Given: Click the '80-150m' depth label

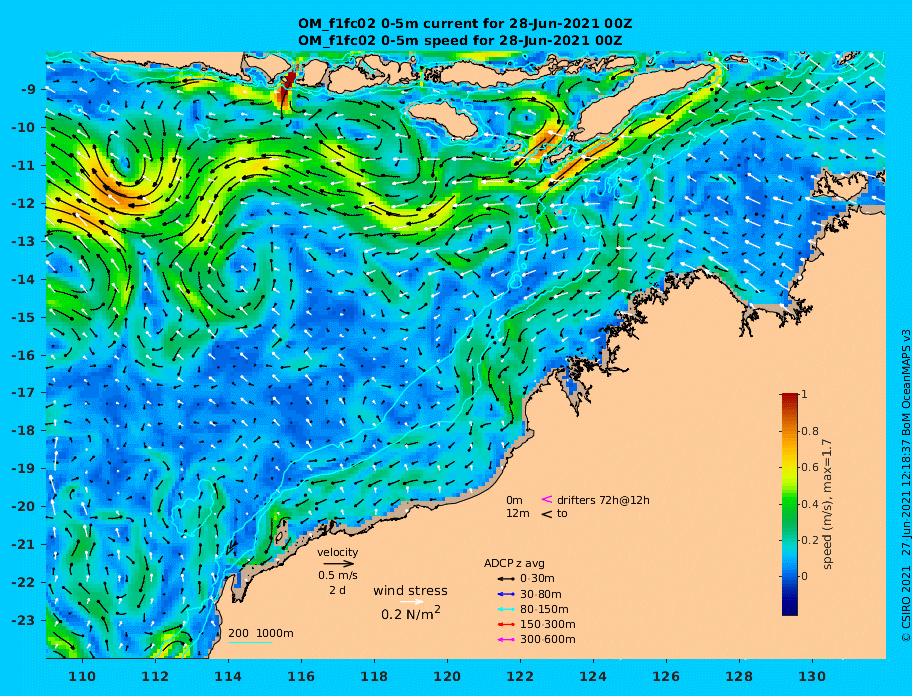Looking at the screenshot, I should coord(544,609).
